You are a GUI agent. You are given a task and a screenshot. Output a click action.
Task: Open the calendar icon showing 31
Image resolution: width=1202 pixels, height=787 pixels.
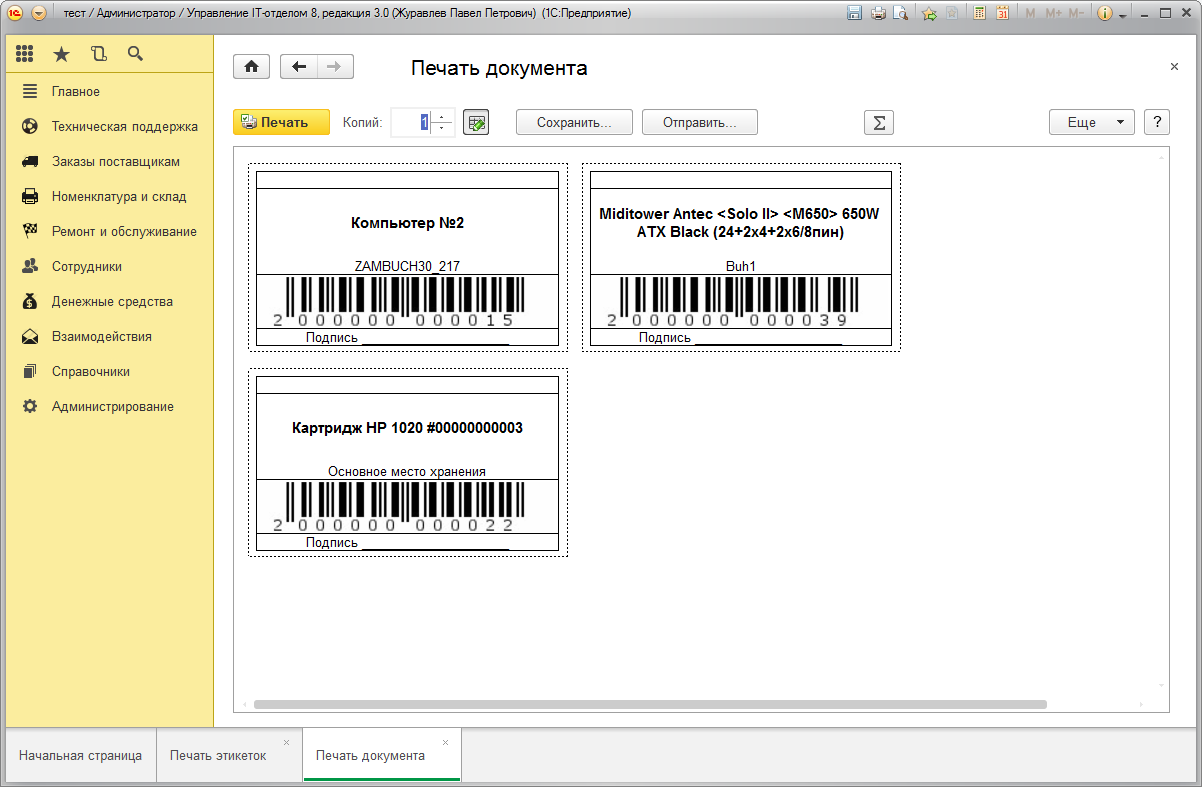(1002, 13)
